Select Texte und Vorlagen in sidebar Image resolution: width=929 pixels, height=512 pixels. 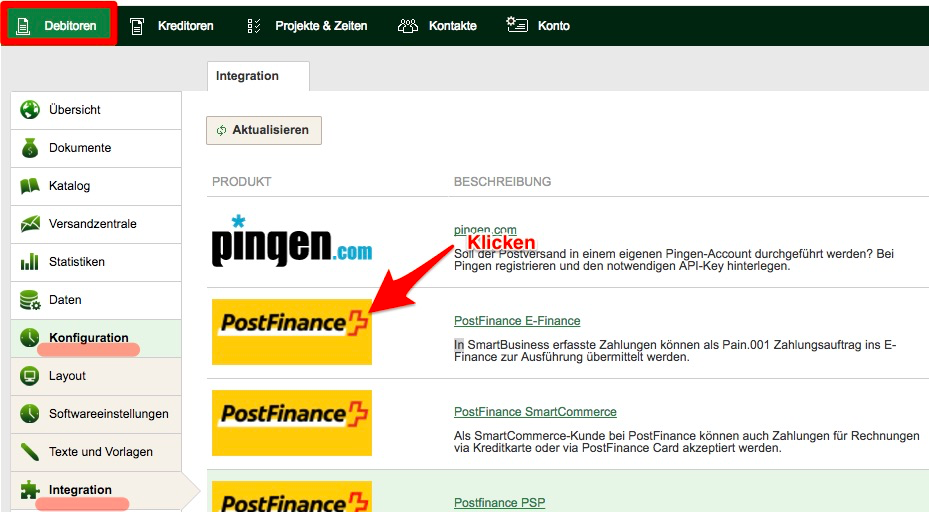(x=96, y=452)
